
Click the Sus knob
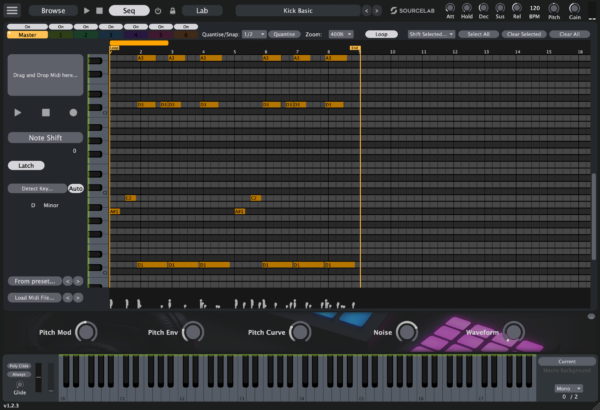tap(500, 8)
